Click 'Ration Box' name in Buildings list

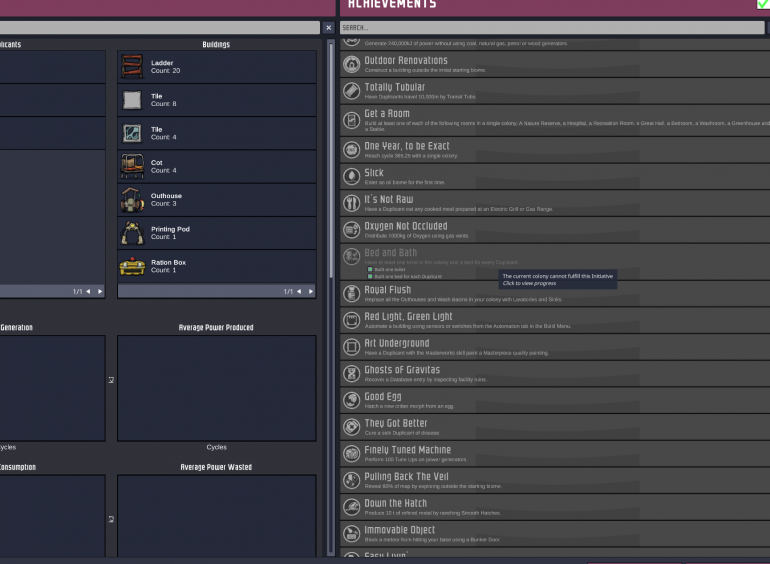[x=168, y=263]
